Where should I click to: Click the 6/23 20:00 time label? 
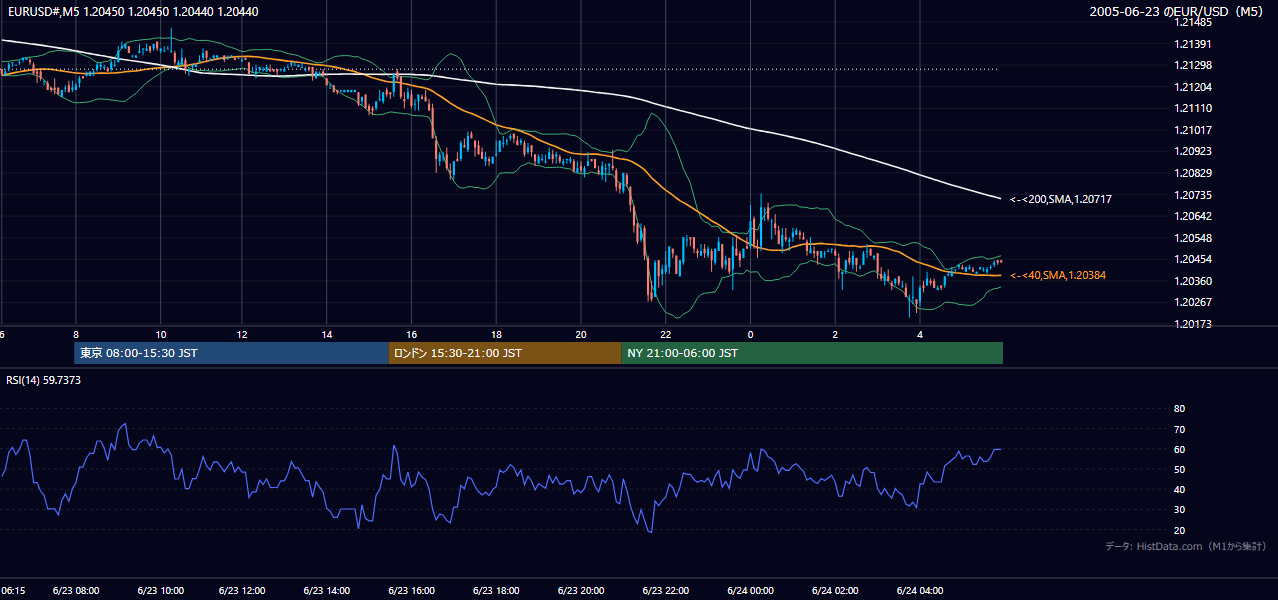coord(581,591)
